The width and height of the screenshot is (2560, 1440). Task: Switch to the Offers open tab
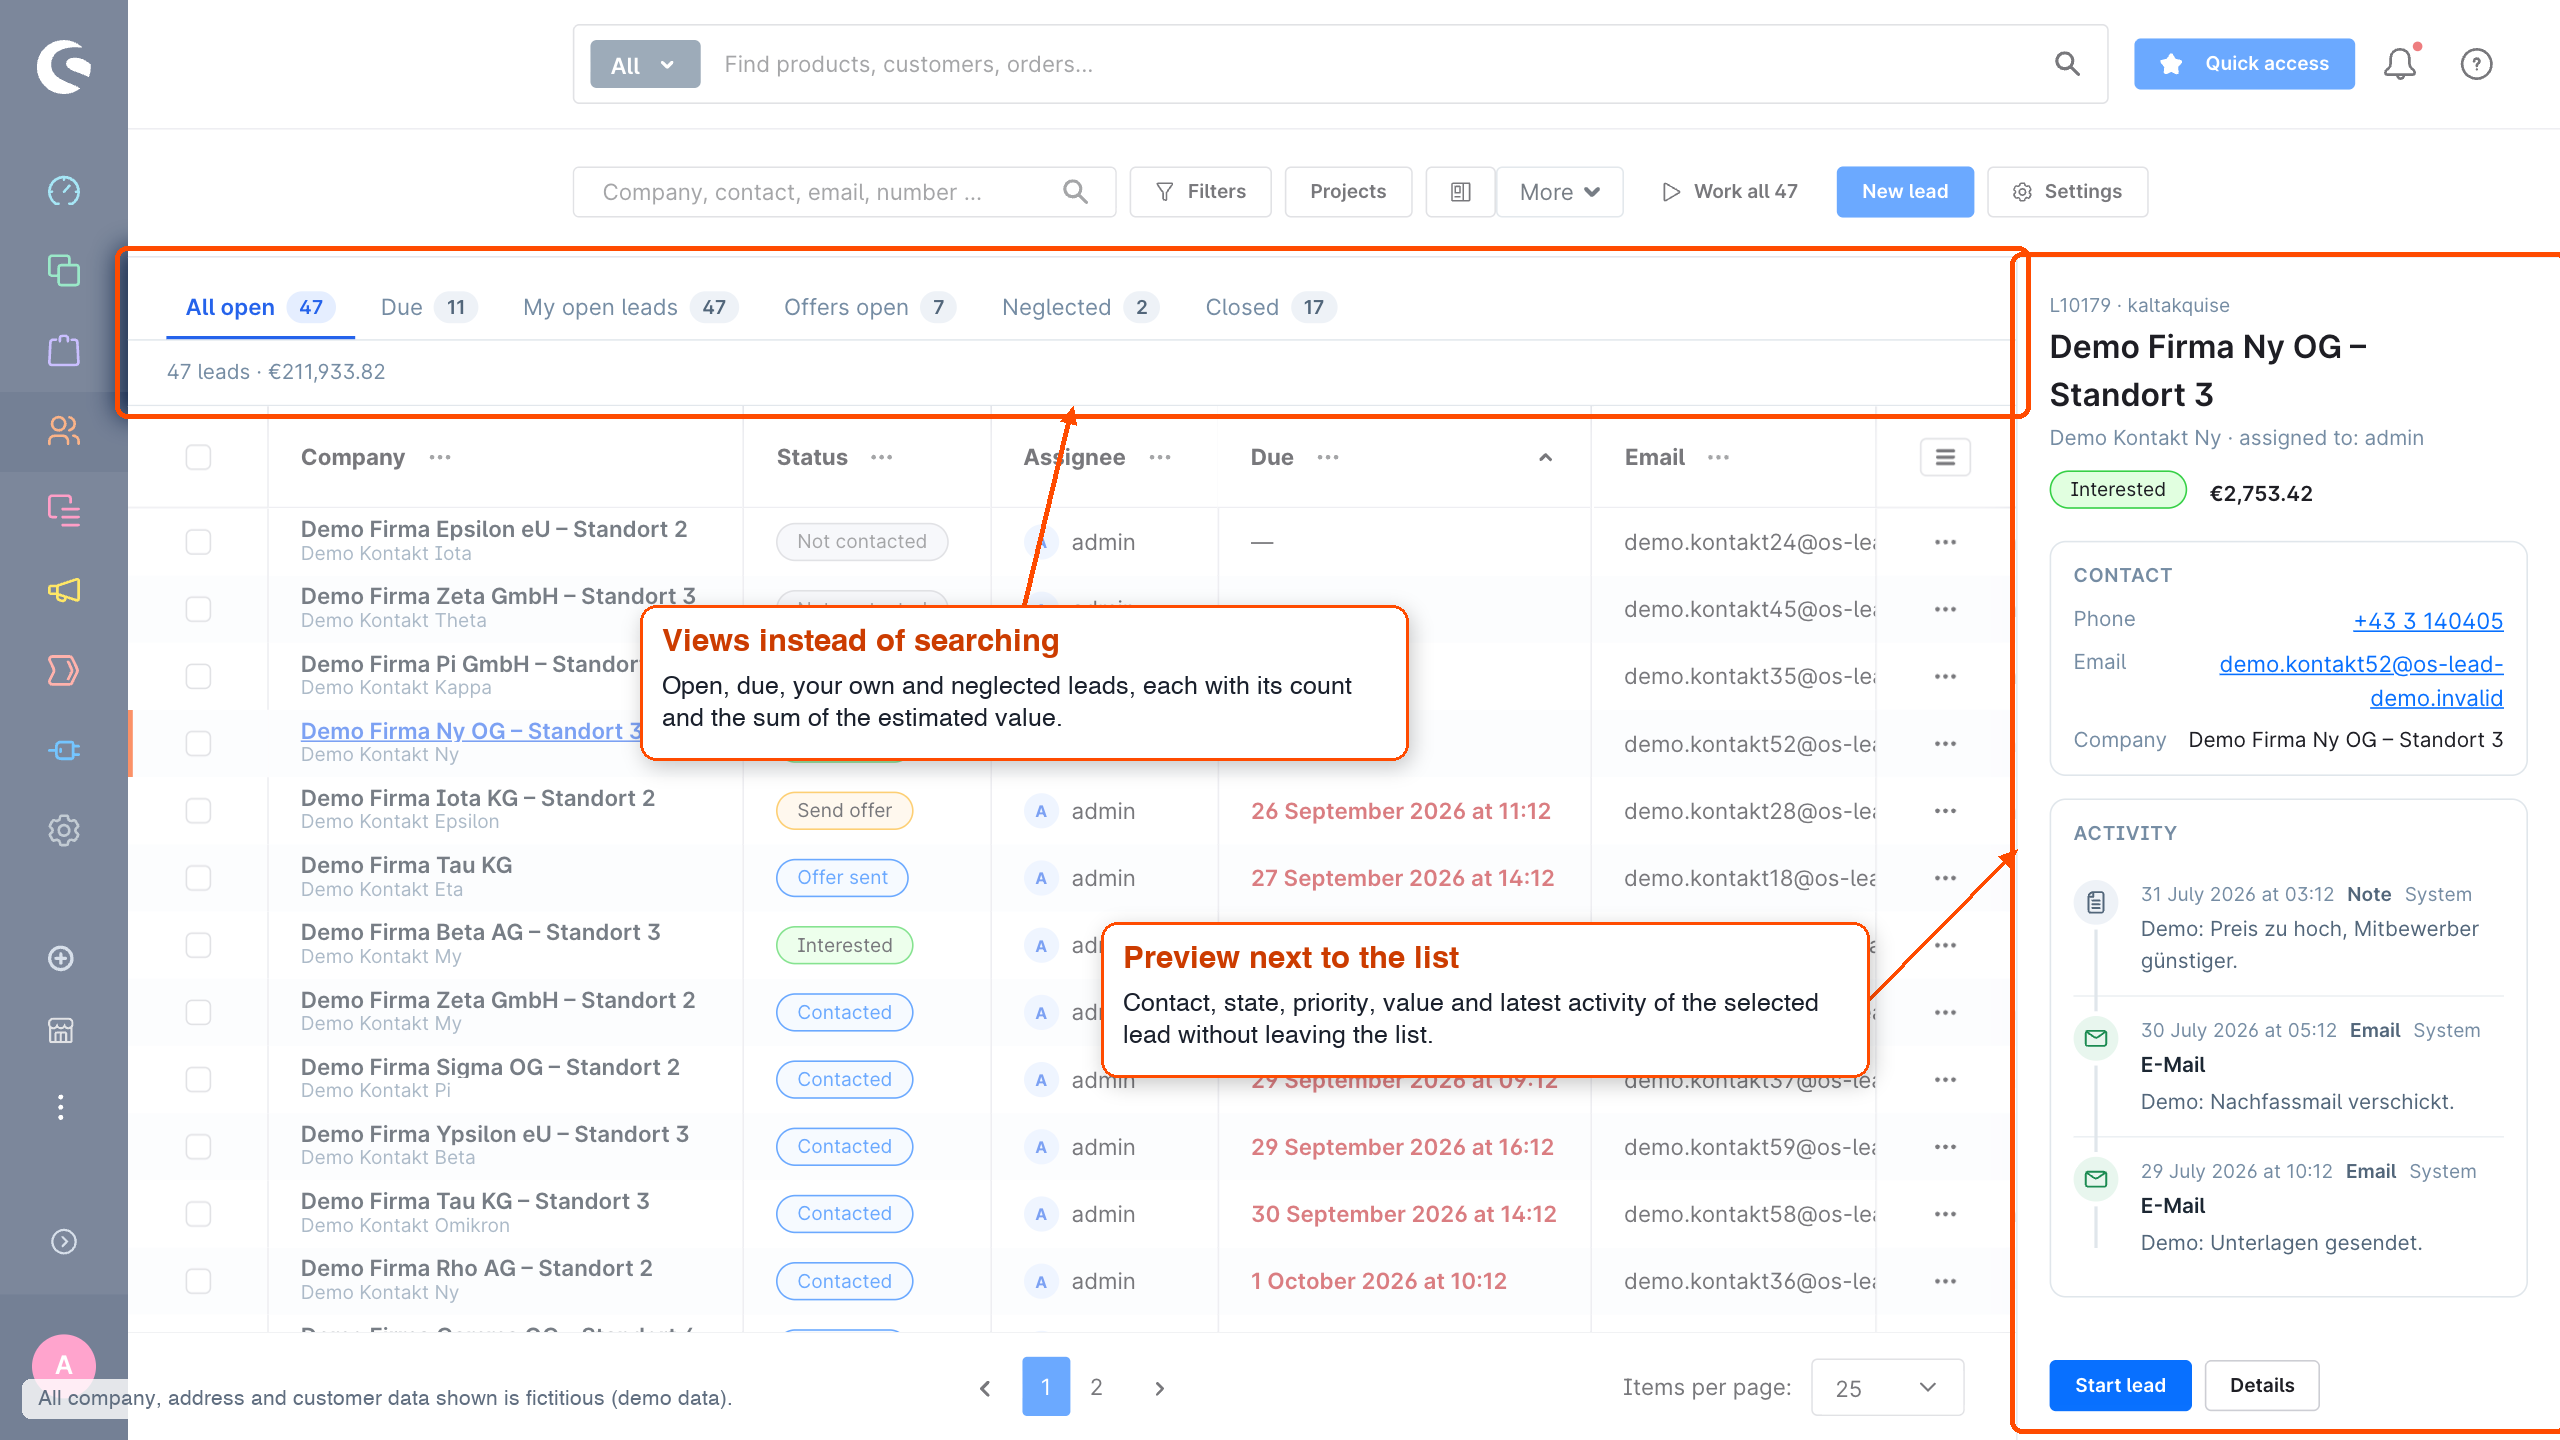click(868, 307)
